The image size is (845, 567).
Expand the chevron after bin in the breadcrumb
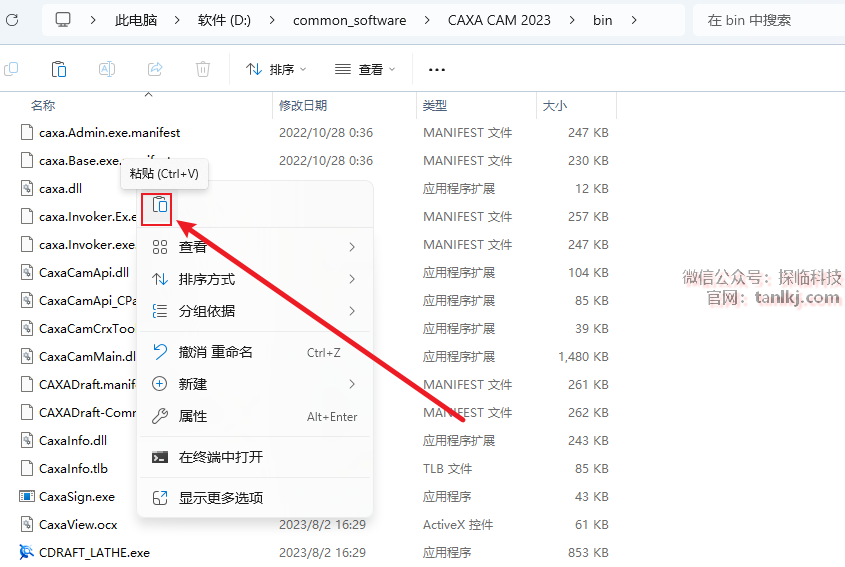[634, 20]
